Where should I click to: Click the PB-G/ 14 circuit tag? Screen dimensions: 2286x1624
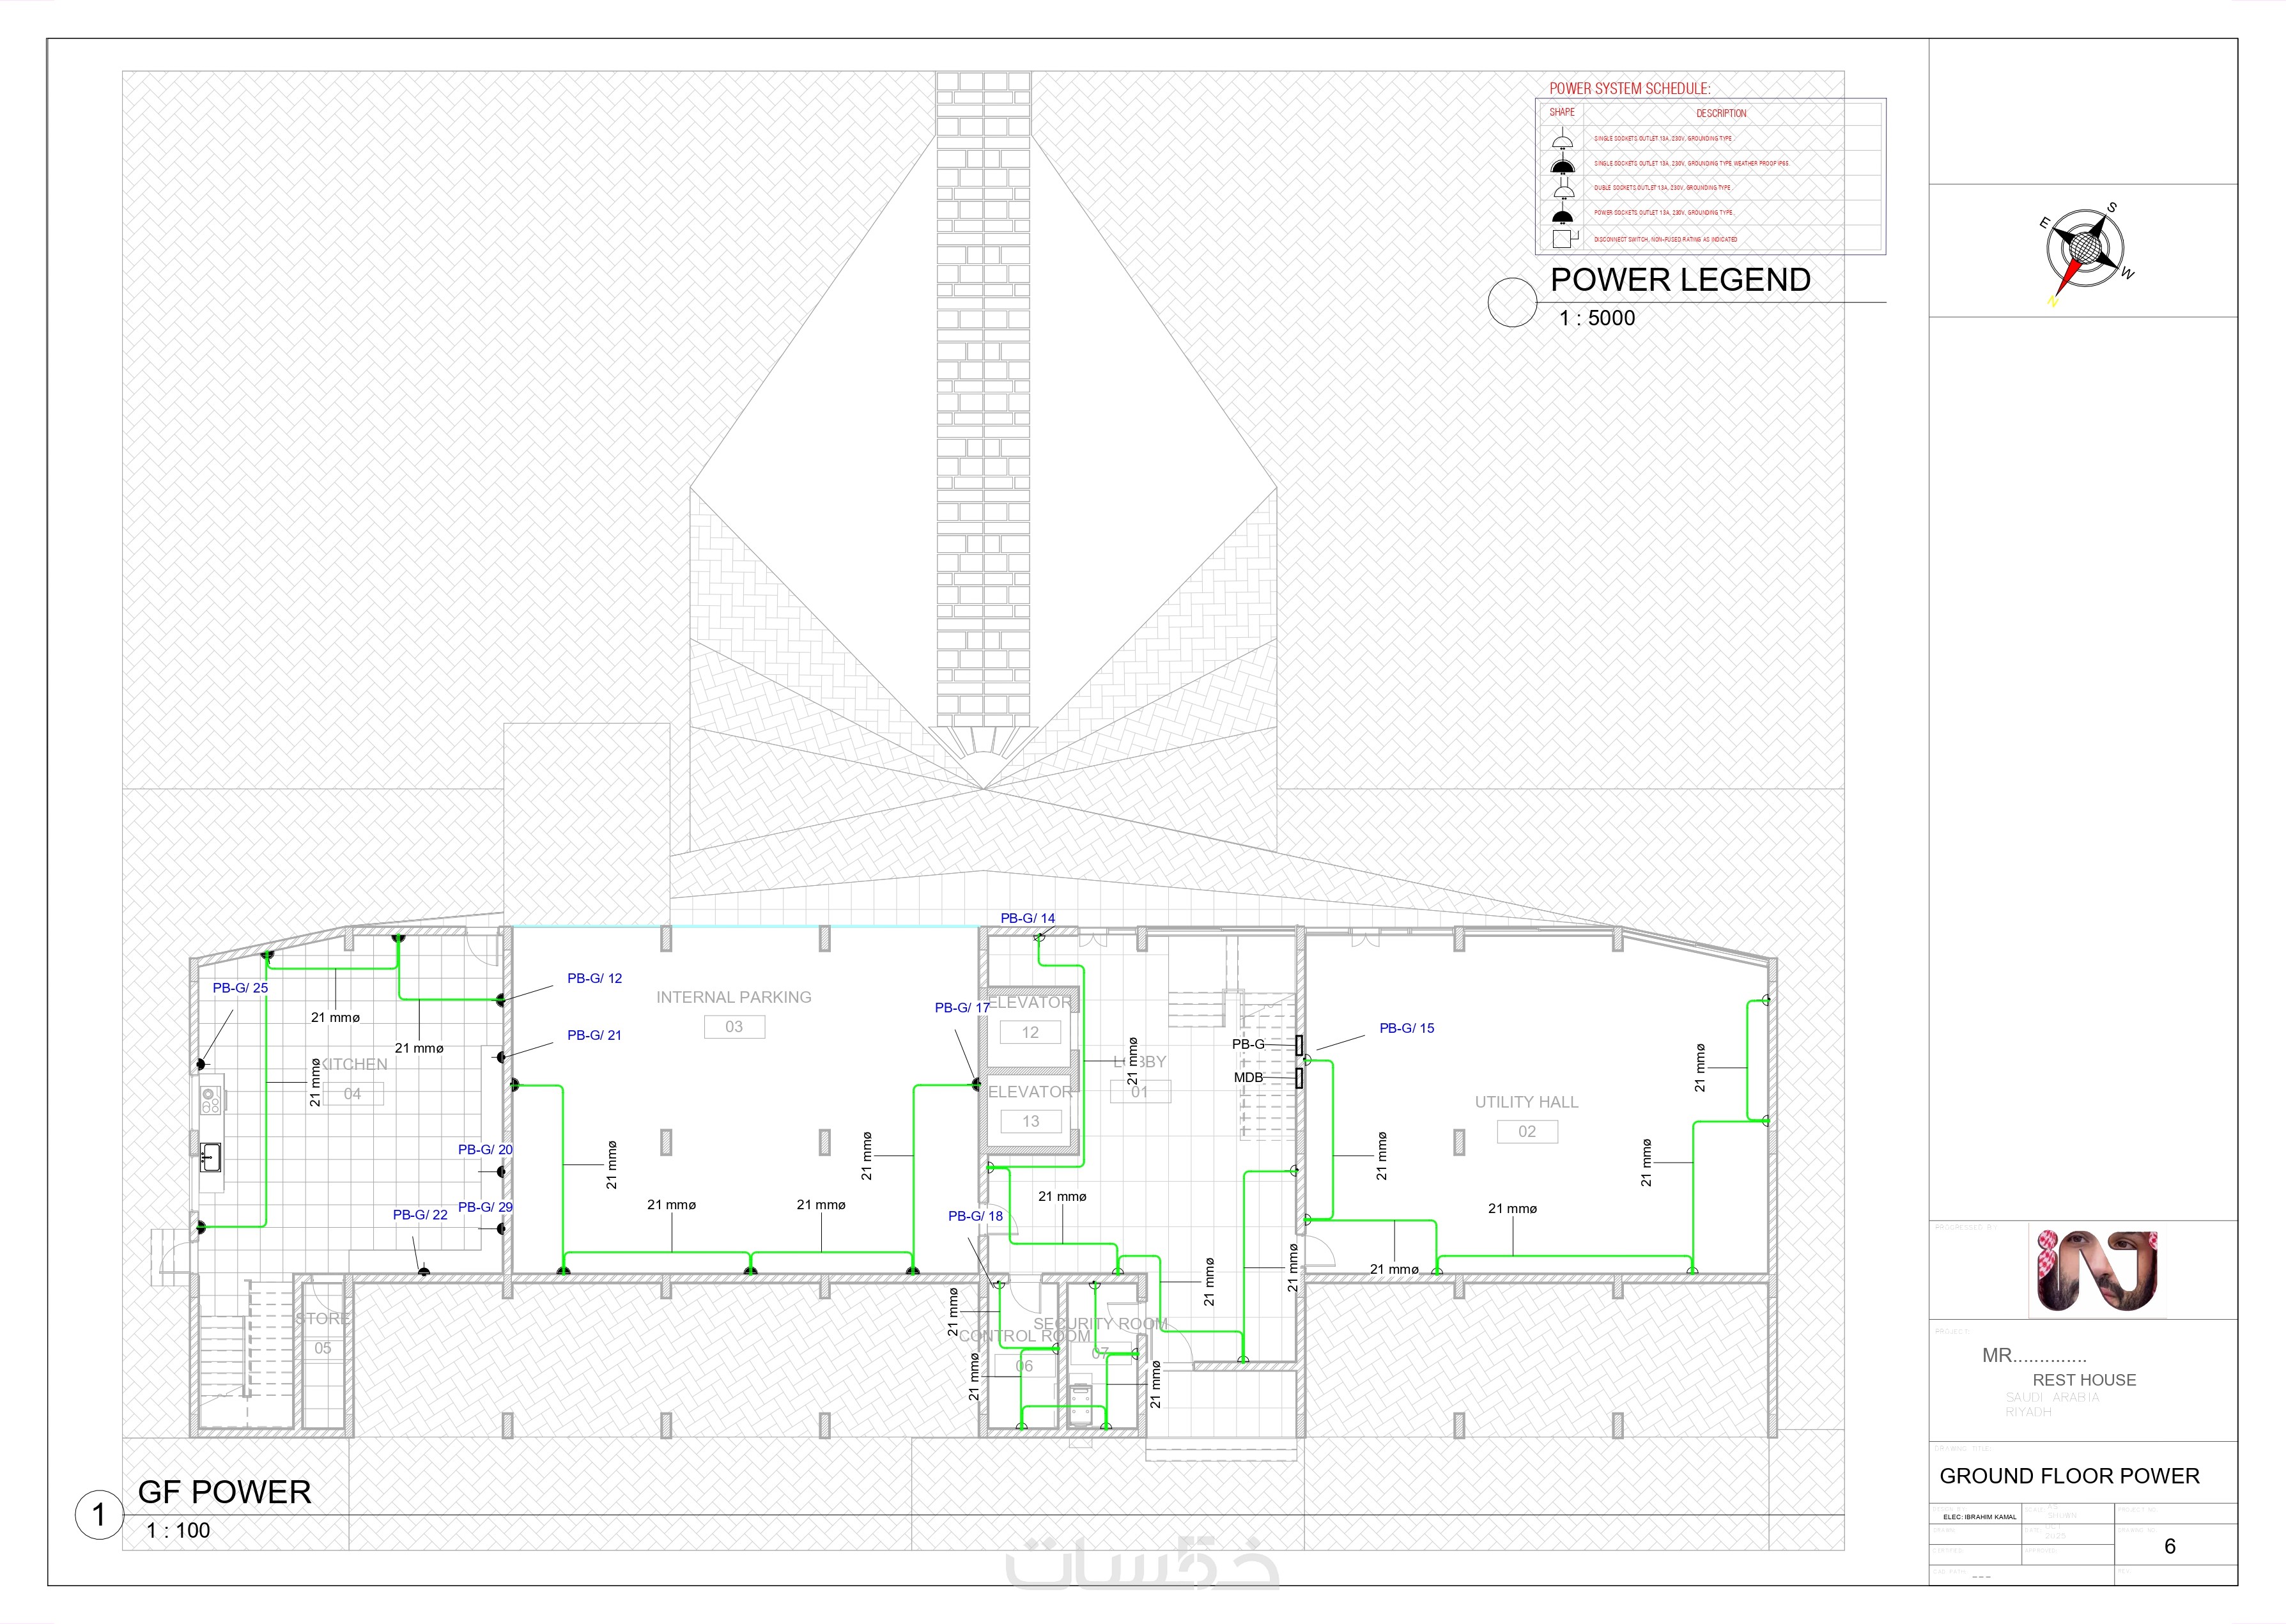click(x=1027, y=918)
